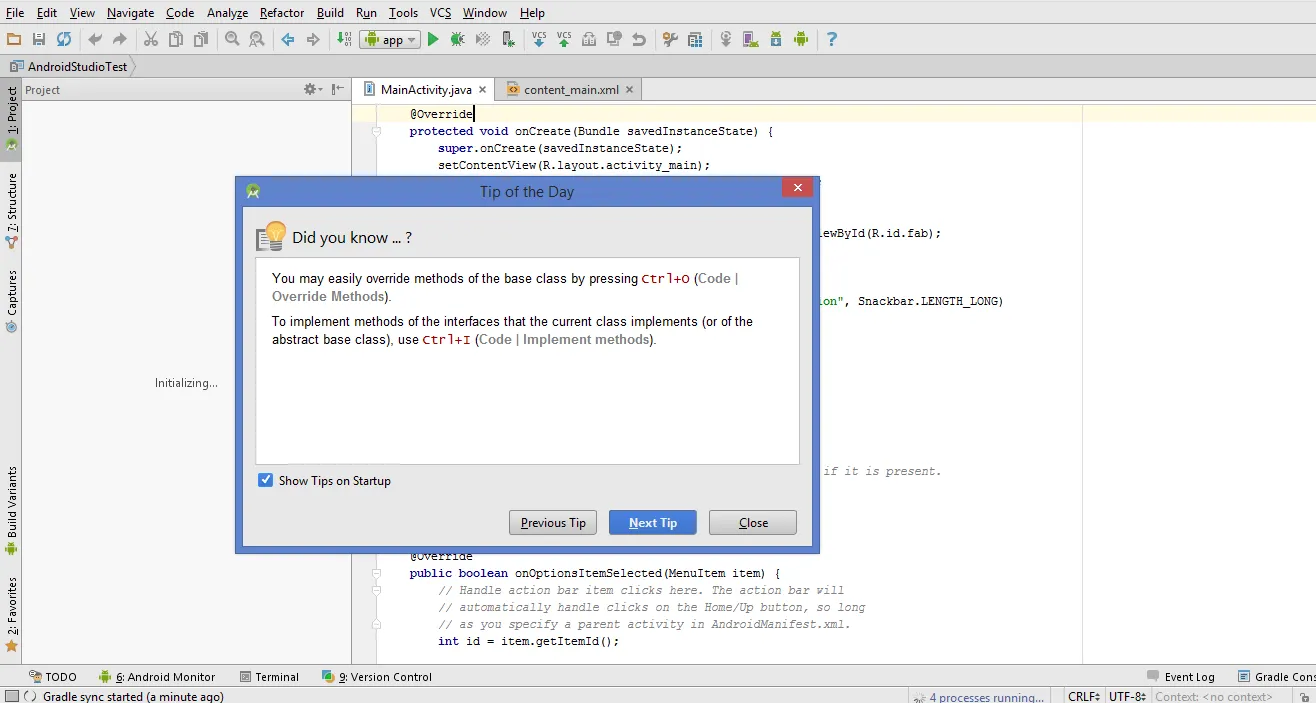Toggle Show Tips on Startup checkbox
Viewport: 1316px width, 703px height.
265,480
